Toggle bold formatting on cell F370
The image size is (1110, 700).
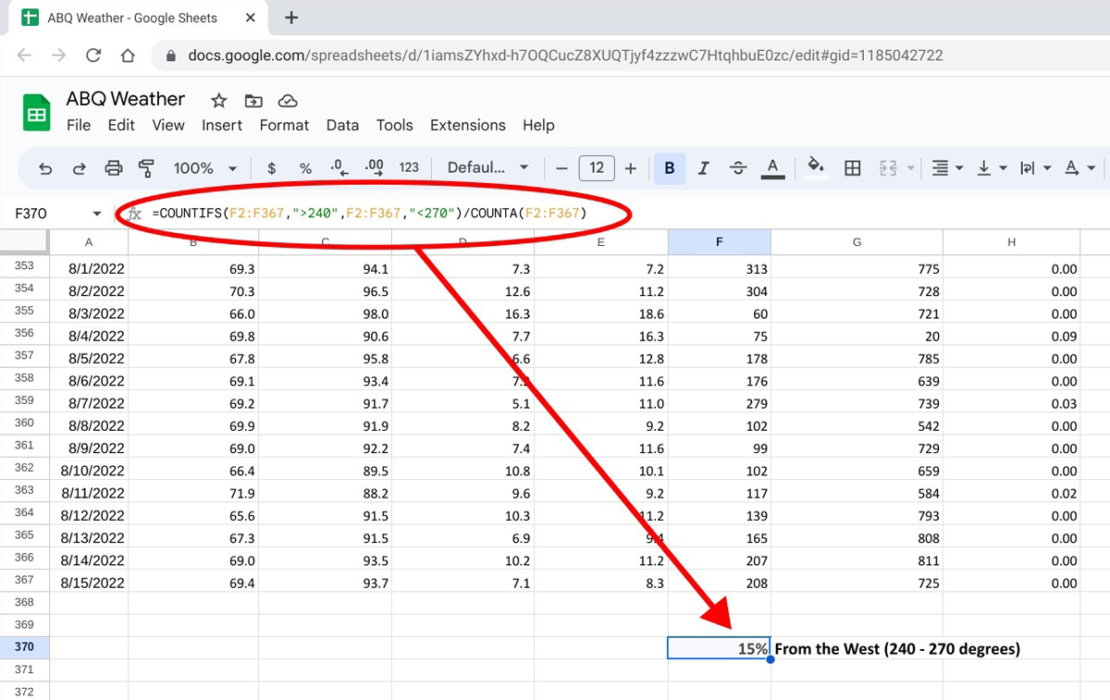(x=668, y=167)
